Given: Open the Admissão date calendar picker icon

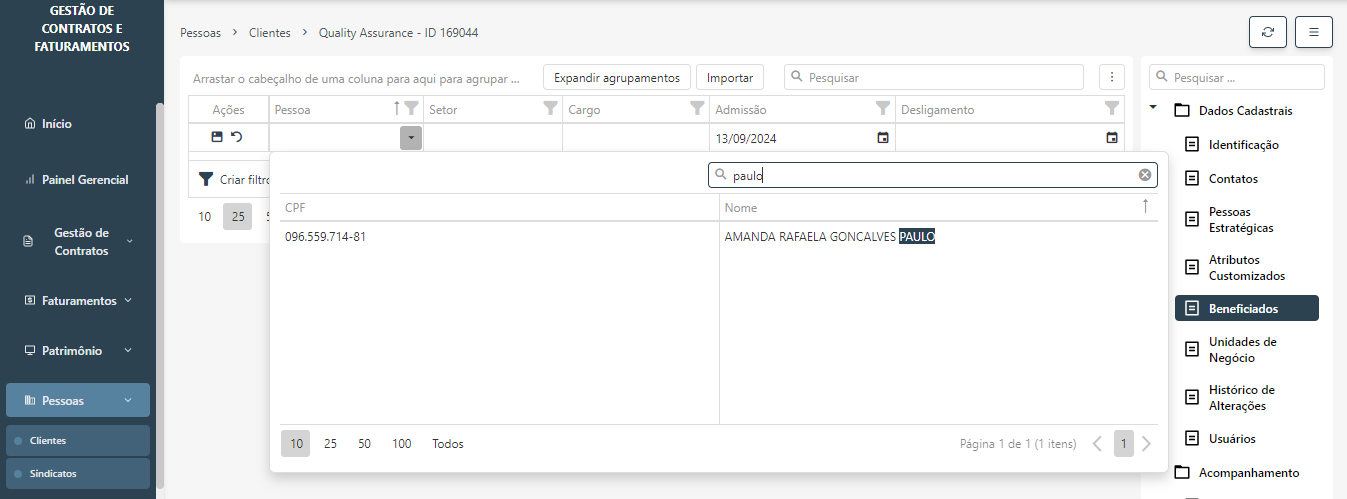Looking at the screenshot, I should (x=883, y=138).
